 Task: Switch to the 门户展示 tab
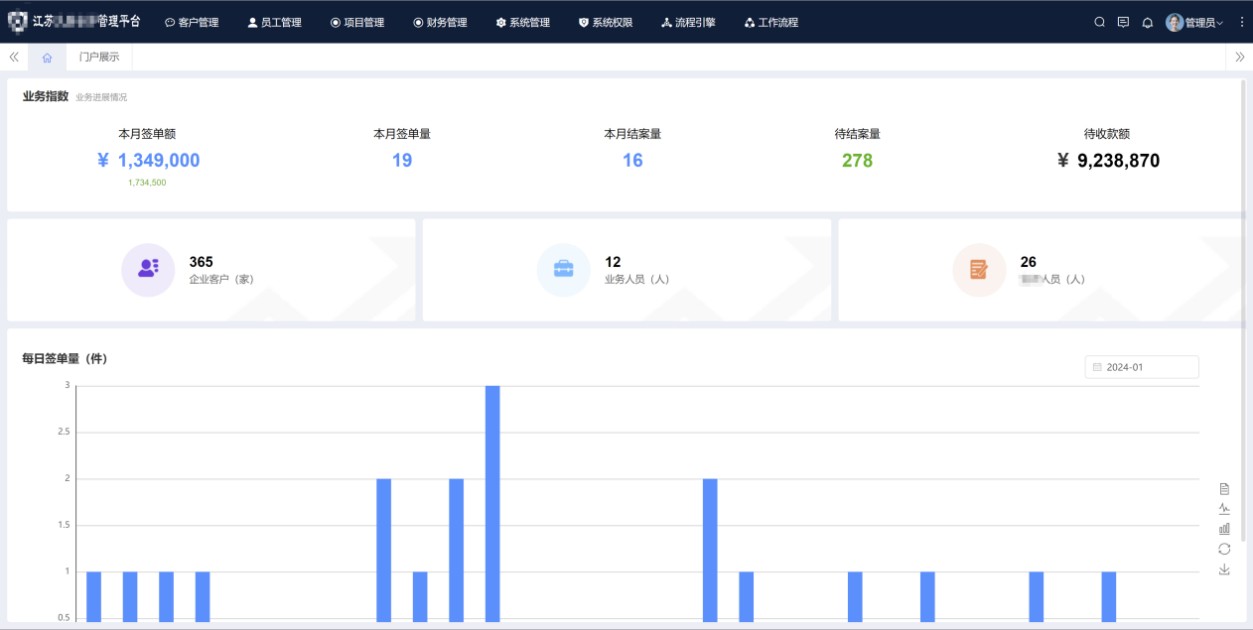(99, 57)
